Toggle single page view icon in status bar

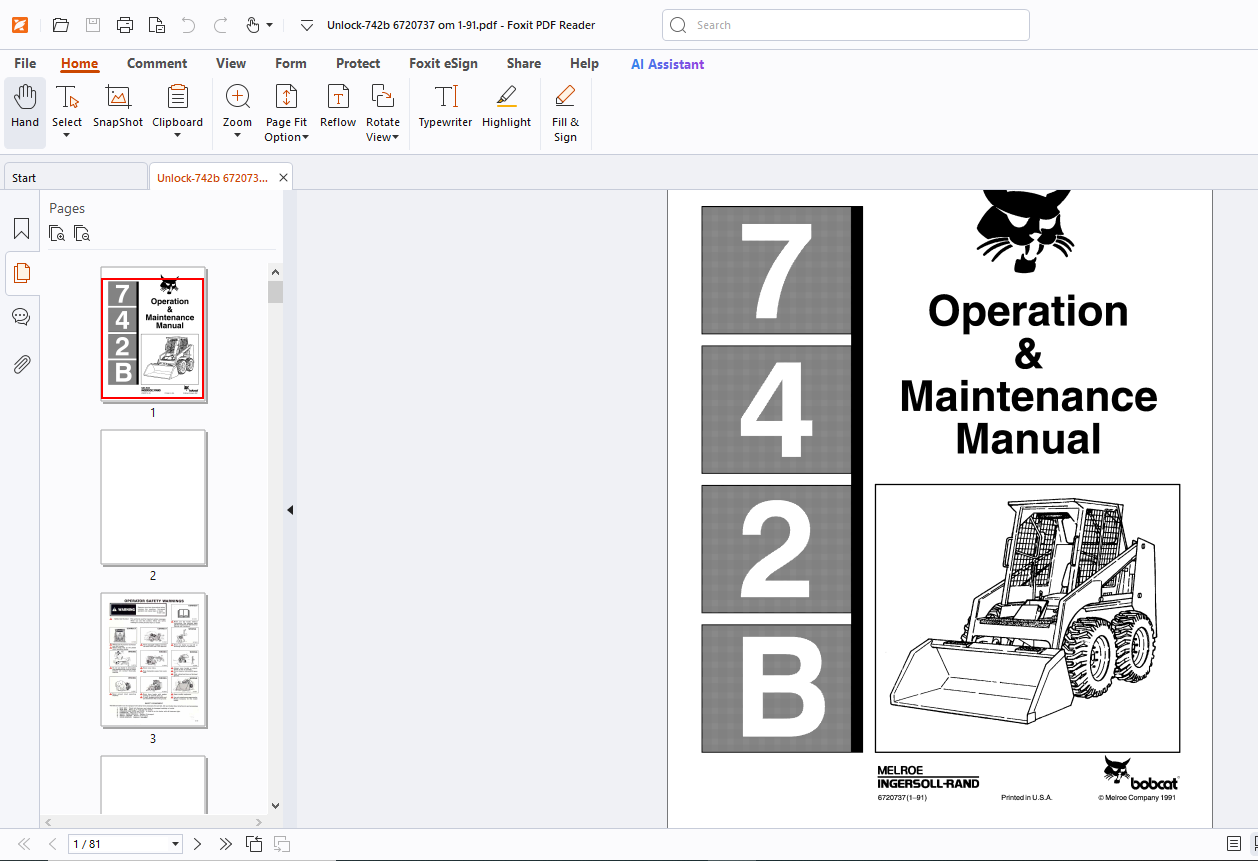tap(1233, 844)
